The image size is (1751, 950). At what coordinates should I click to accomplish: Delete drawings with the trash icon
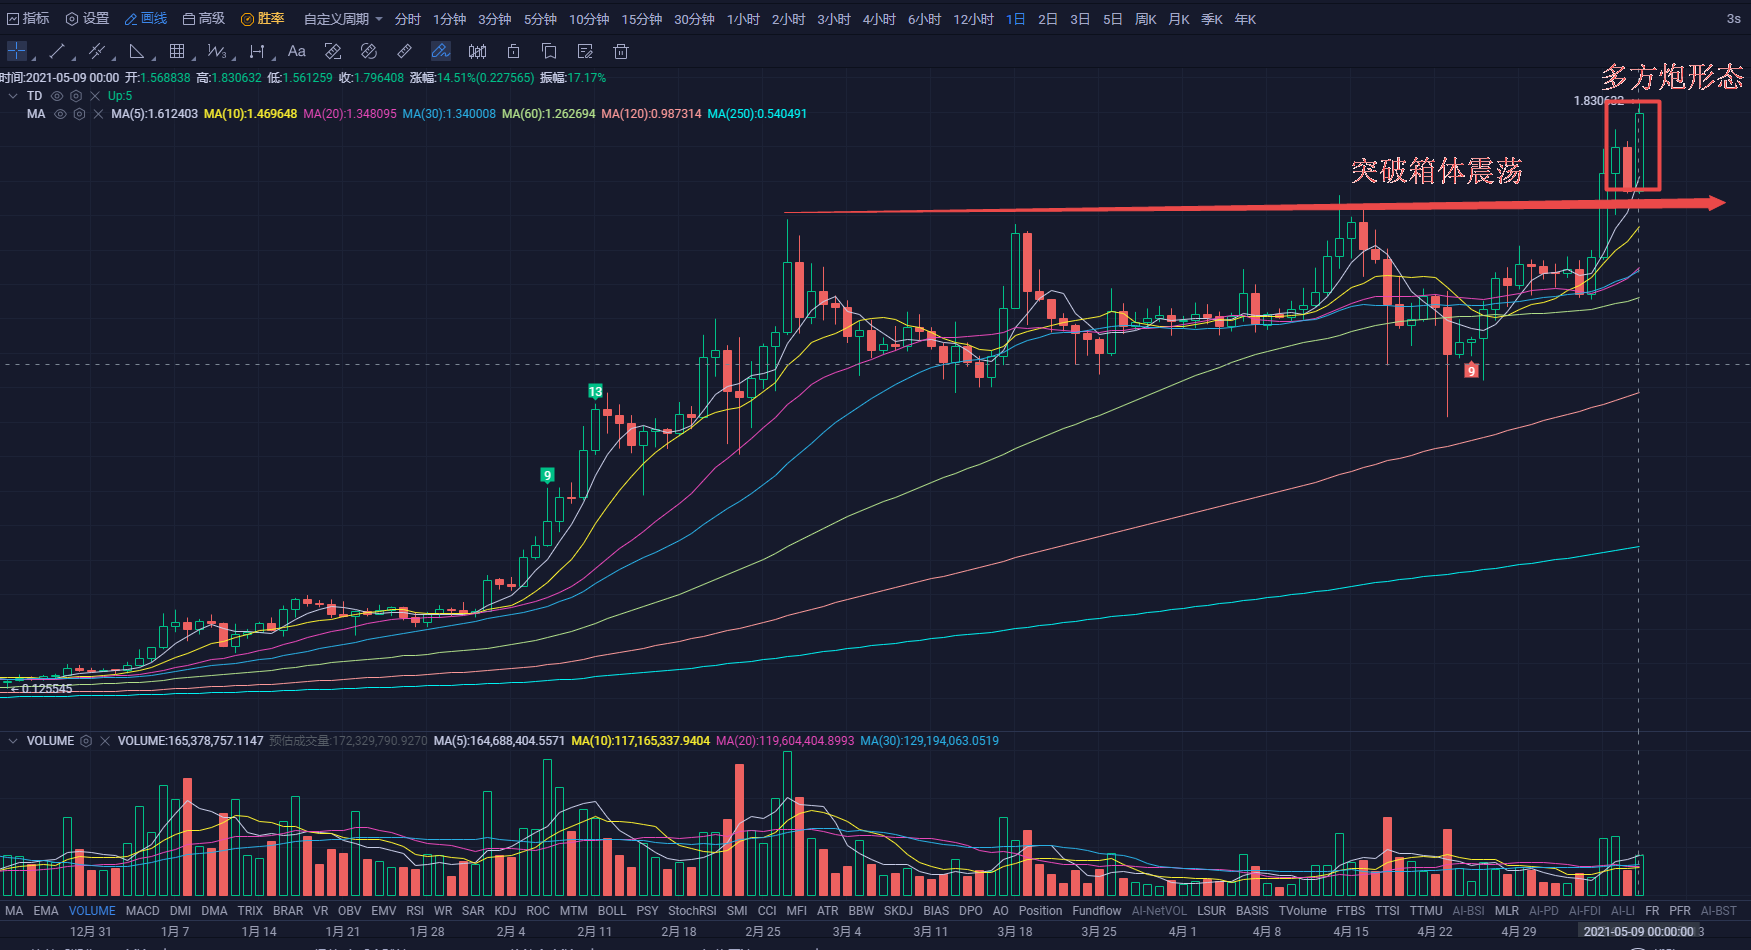pos(621,51)
